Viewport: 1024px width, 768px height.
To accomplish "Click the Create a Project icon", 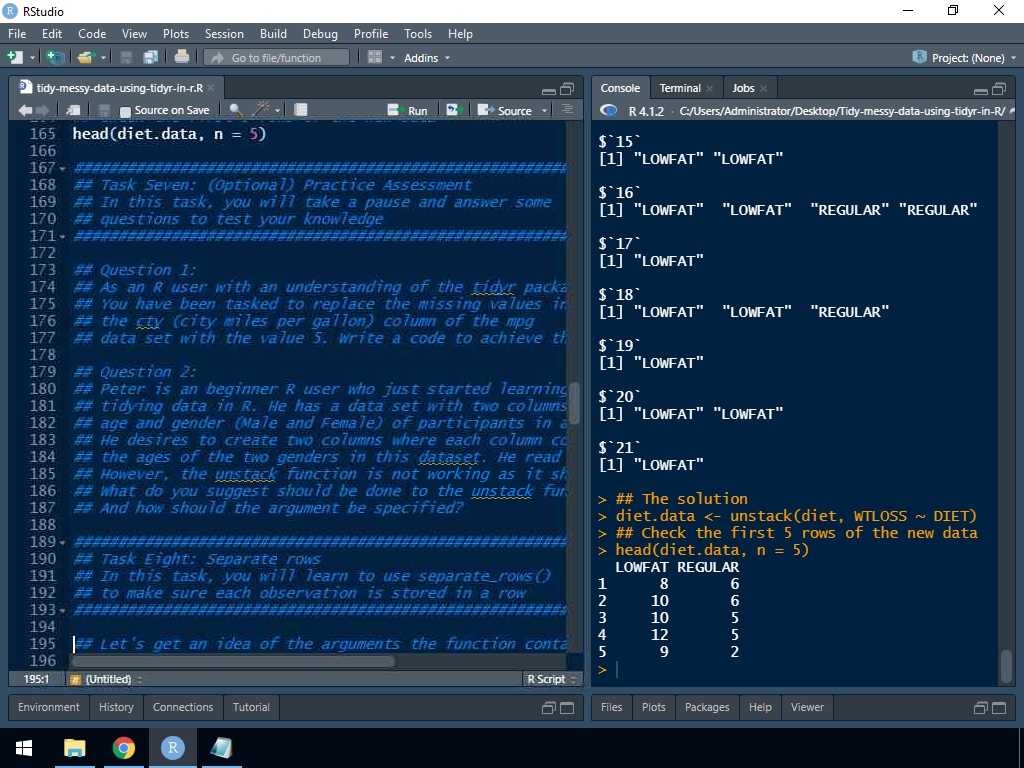I will click(x=55, y=58).
